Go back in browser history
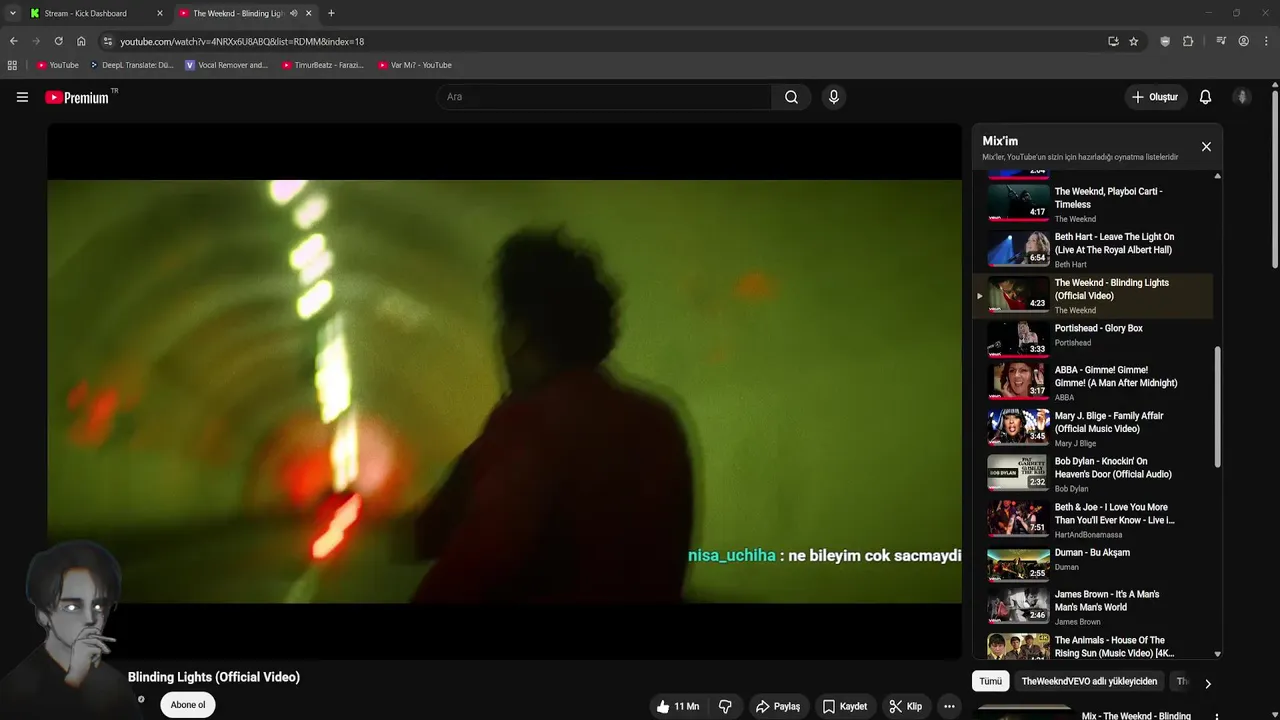 tap(13, 41)
